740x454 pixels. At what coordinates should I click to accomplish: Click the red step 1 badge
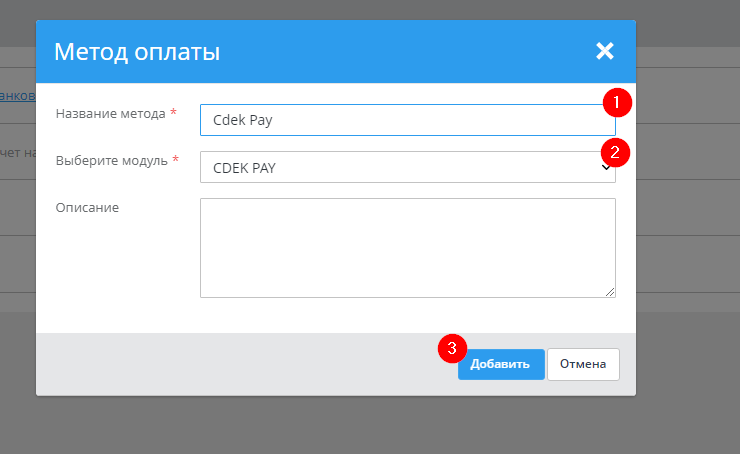pyautogui.click(x=616, y=101)
